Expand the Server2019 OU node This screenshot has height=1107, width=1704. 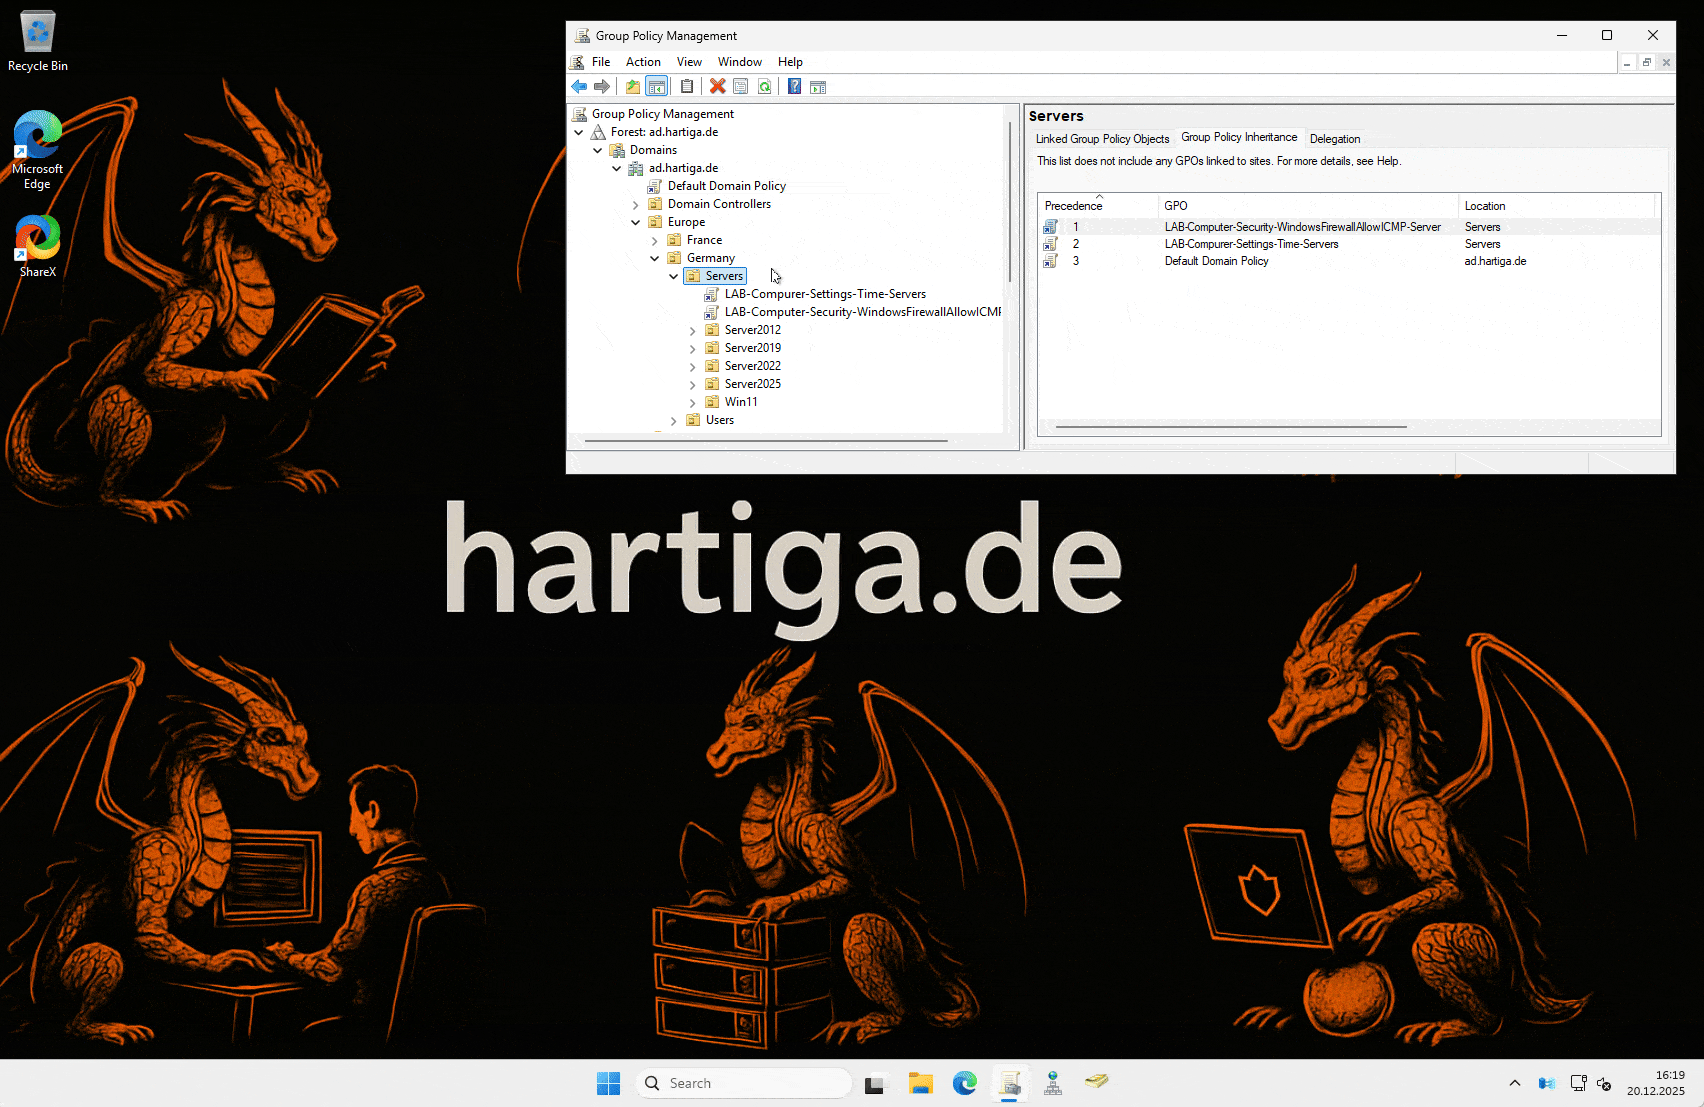coord(692,349)
